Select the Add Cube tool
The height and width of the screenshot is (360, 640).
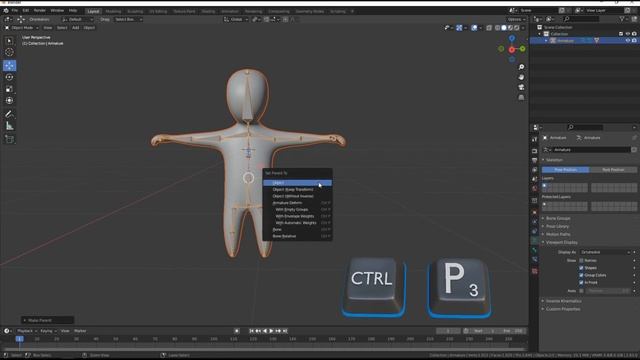[9, 139]
